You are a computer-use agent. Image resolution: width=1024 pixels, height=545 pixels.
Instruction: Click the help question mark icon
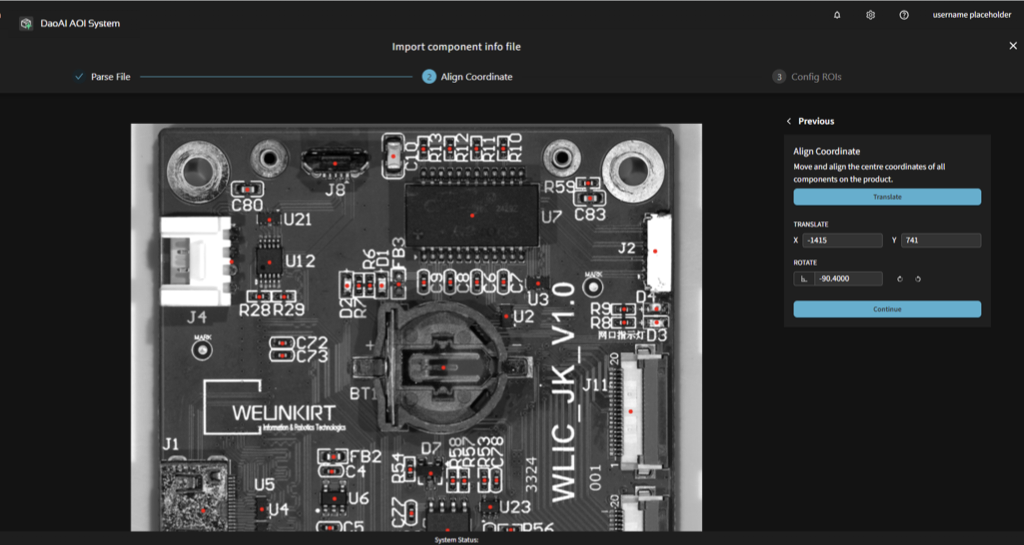tap(904, 15)
